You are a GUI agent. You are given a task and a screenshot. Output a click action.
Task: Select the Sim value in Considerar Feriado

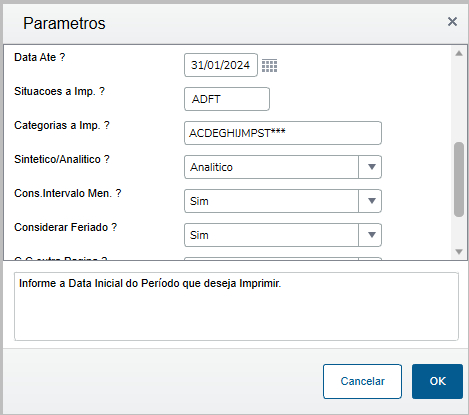coord(271,235)
